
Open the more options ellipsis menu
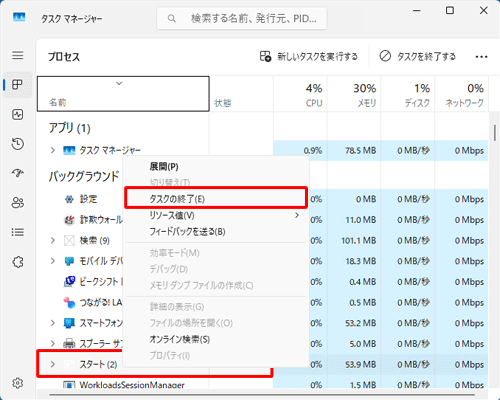coord(481,57)
